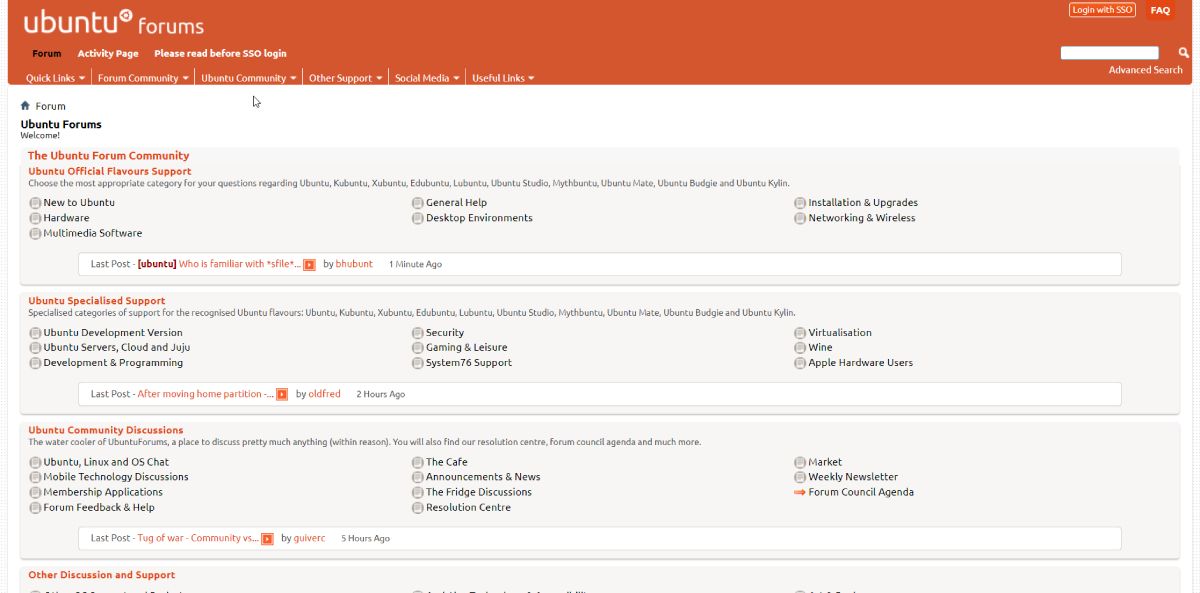Click the forum icon beside Virtualisation
The image size is (1200, 593).
click(800, 333)
